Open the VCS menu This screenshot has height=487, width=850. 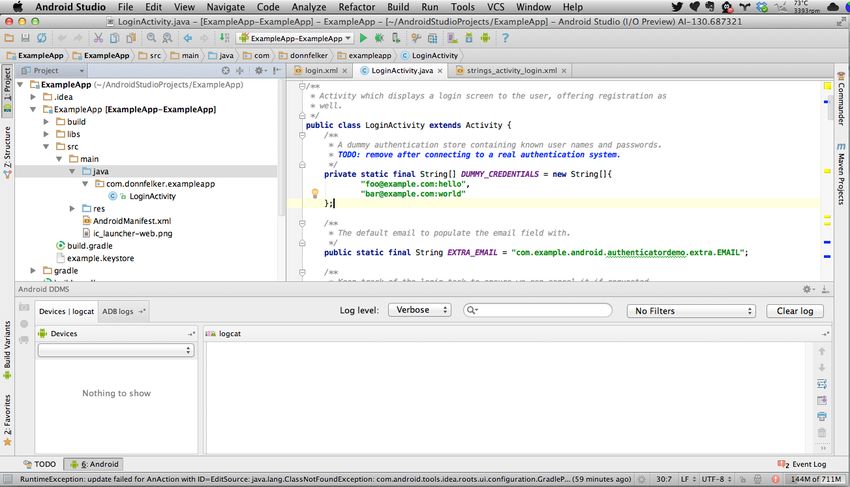(495, 7)
